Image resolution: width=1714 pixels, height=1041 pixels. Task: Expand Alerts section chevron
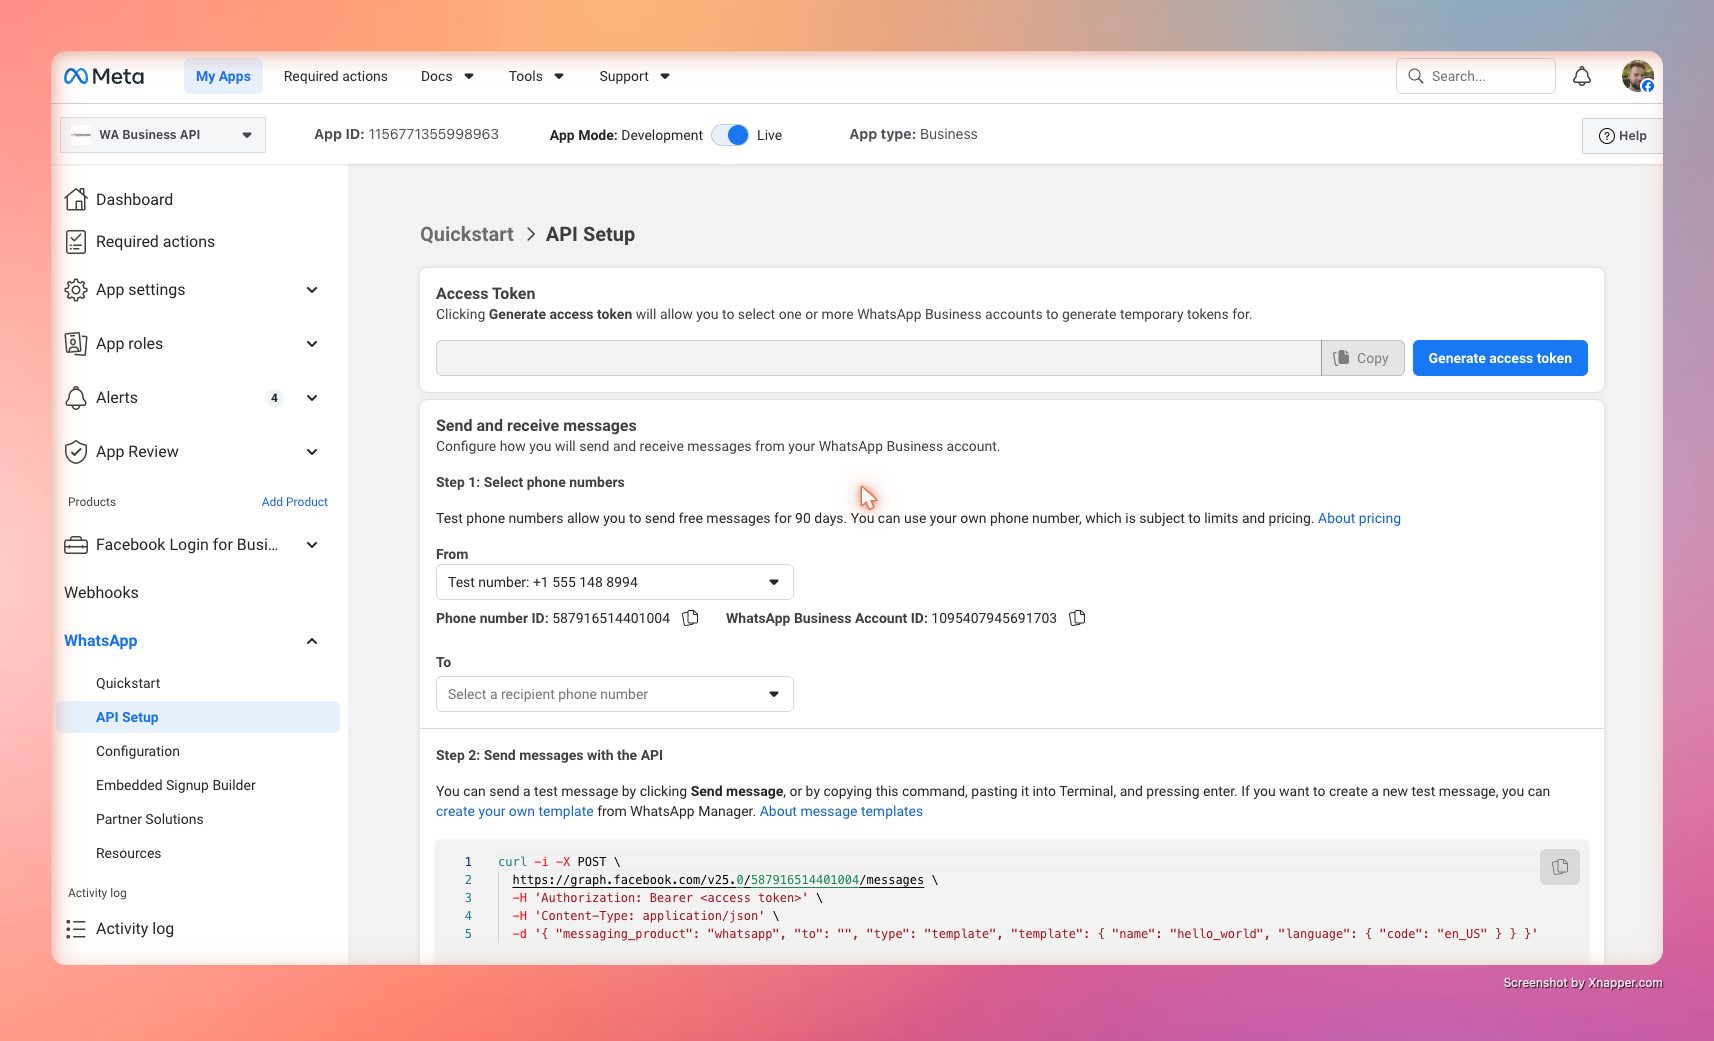pos(312,397)
